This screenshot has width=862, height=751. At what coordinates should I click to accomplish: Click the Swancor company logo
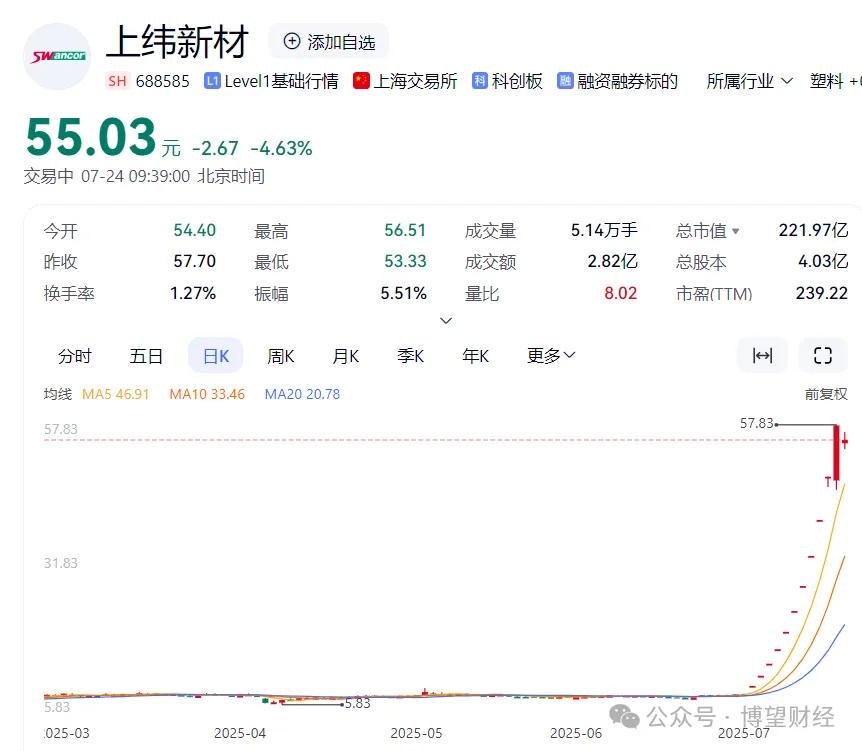[57, 56]
